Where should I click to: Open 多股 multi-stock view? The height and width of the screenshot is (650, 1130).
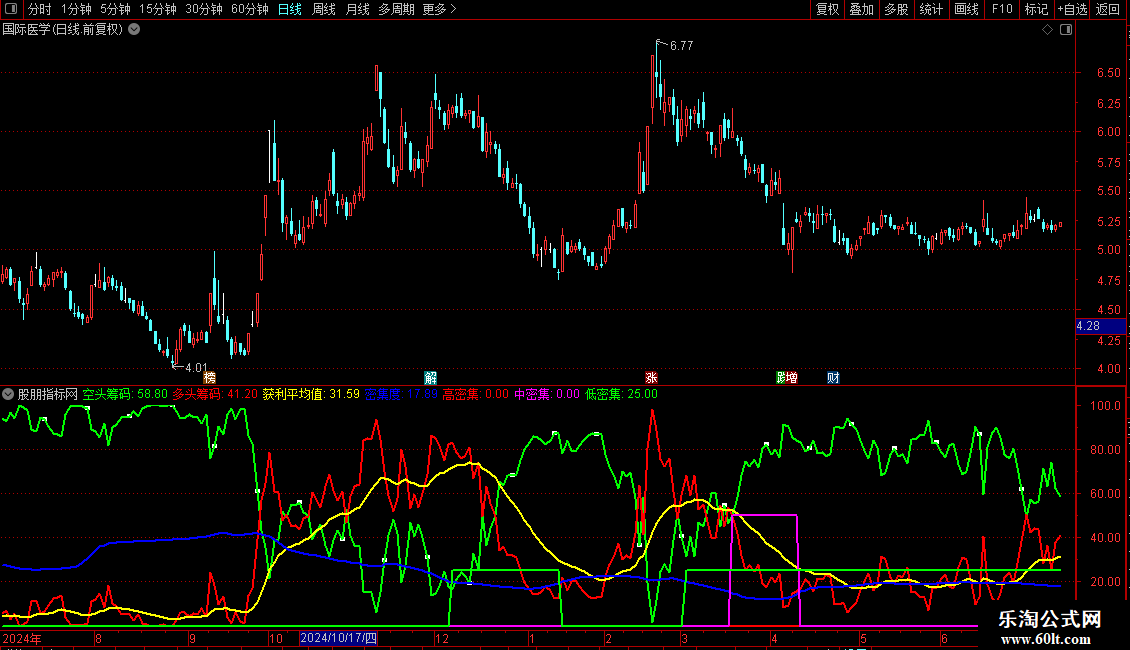[897, 9]
